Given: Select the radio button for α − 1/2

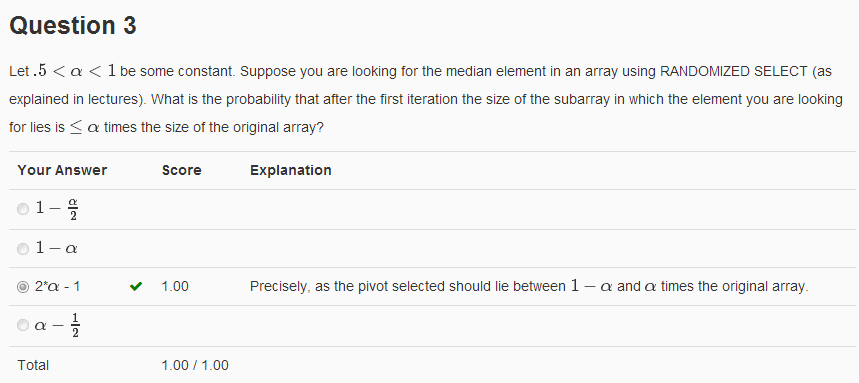Looking at the screenshot, I should click(x=22, y=325).
